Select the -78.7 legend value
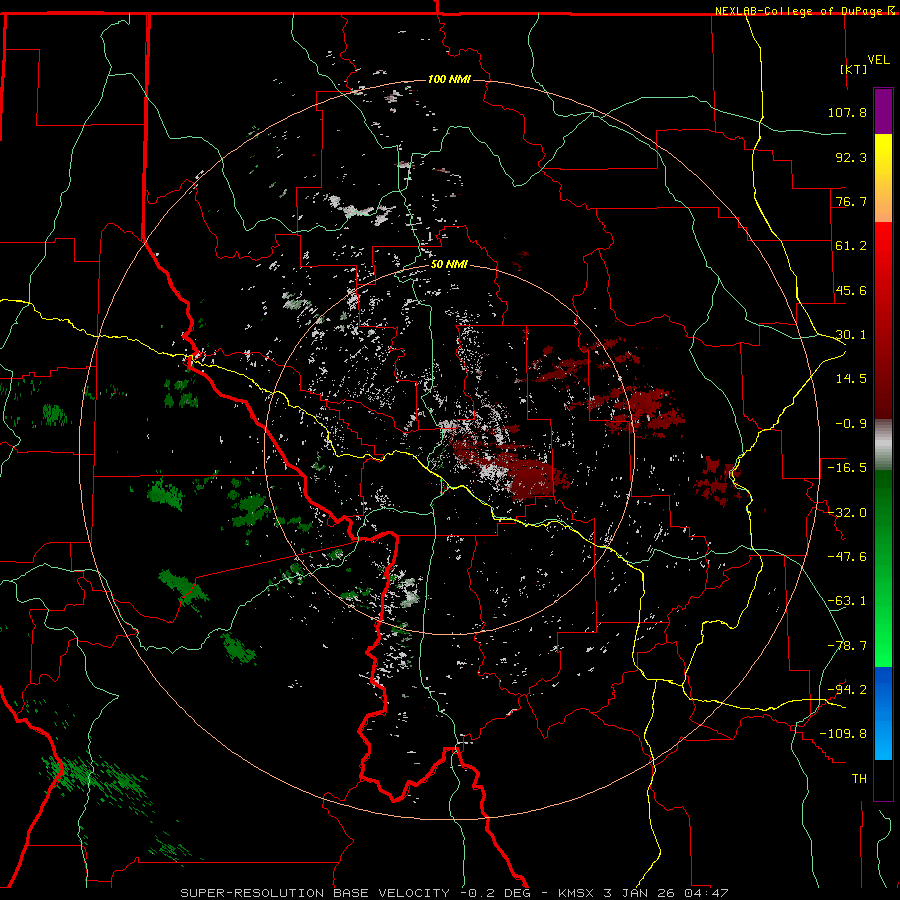The height and width of the screenshot is (900, 900). point(847,646)
